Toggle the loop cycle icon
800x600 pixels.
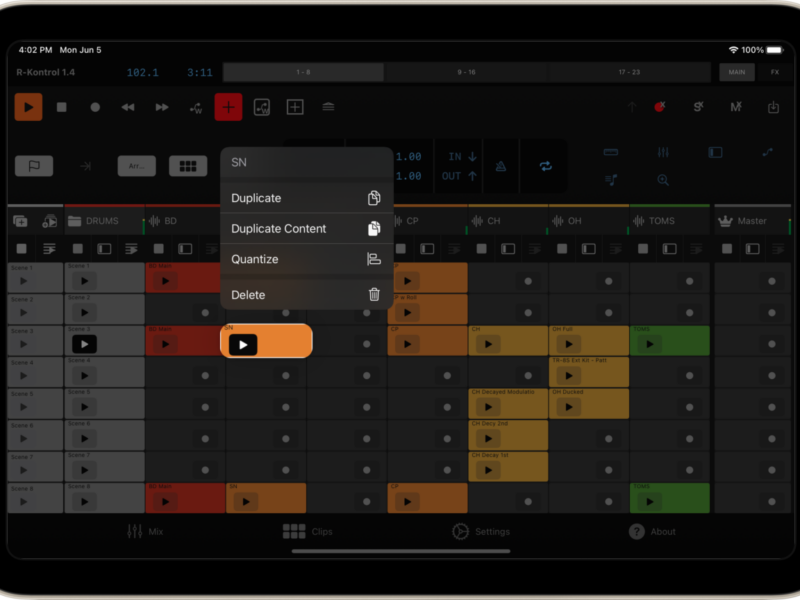point(545,166)
